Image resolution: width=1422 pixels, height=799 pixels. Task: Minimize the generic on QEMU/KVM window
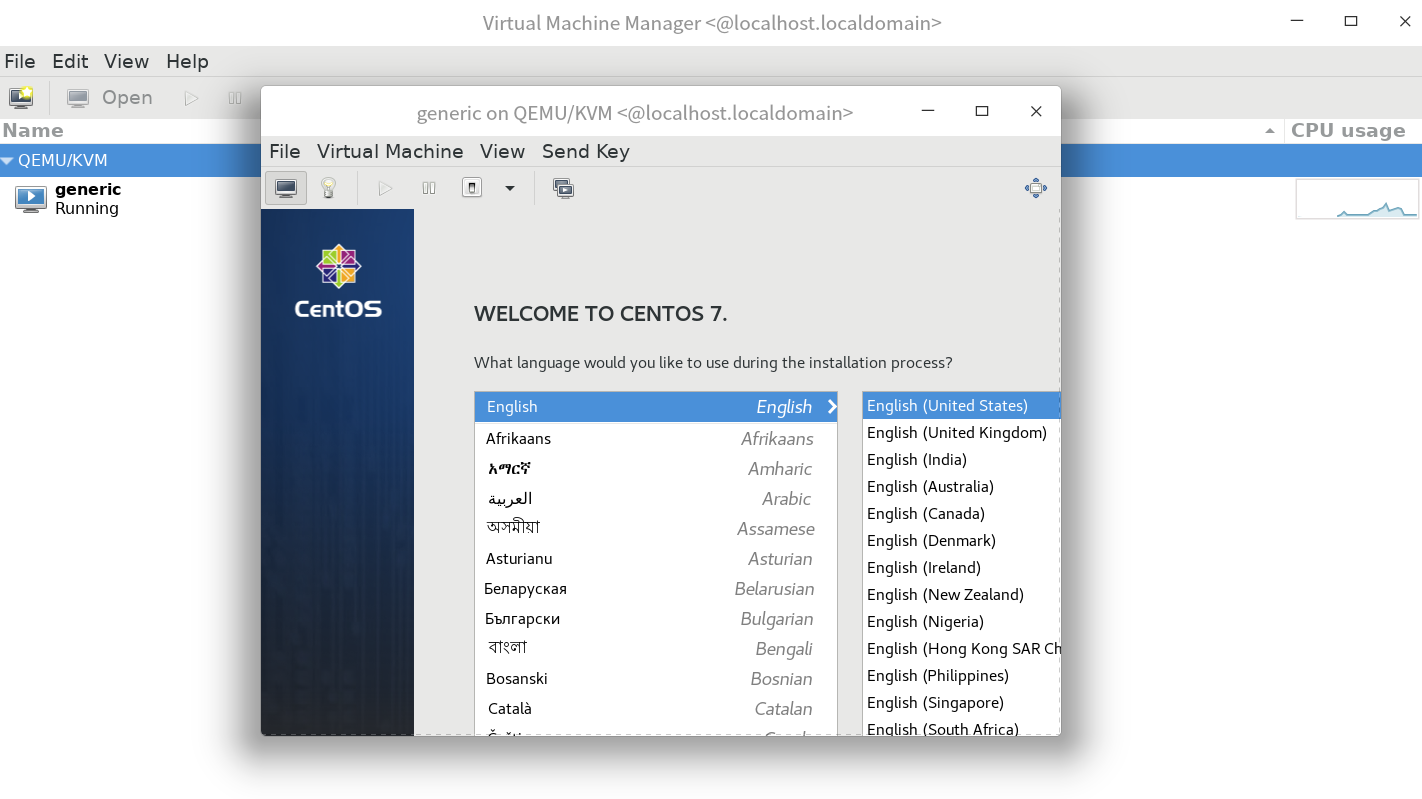928,112
